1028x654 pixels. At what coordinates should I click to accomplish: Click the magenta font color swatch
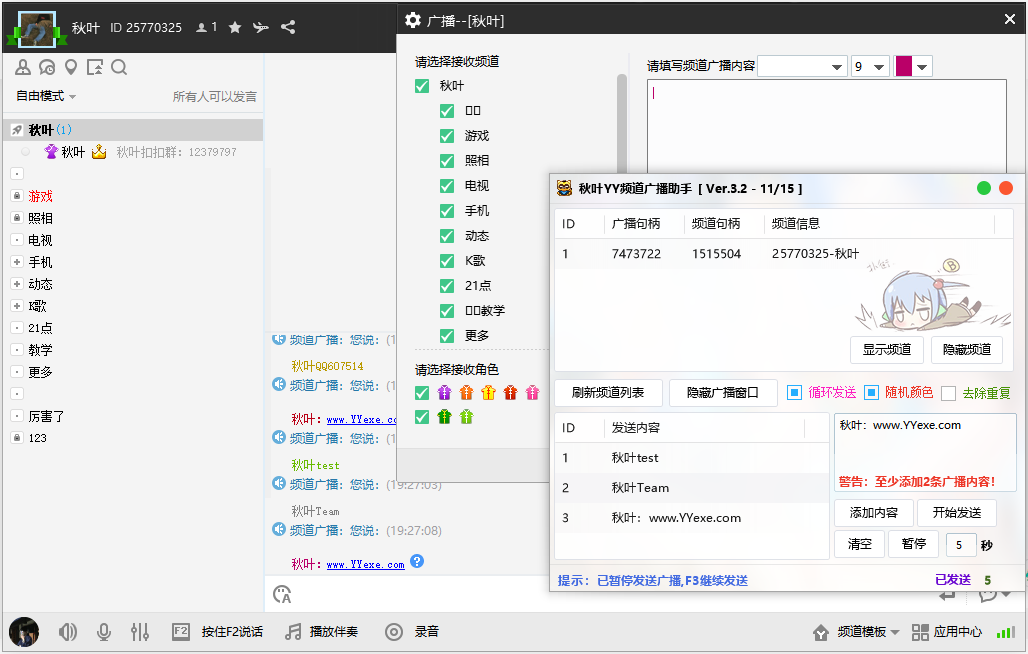(903, 66)
